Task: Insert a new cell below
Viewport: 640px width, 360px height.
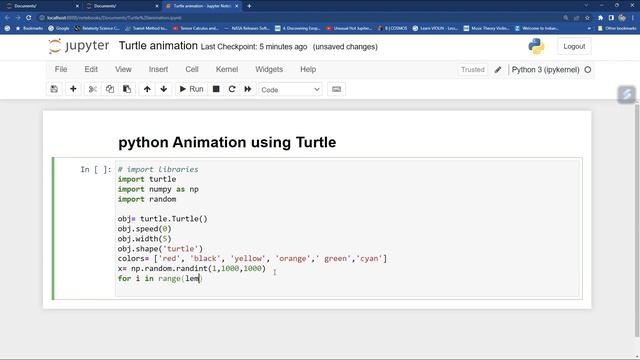Action: pyautogui.click(x=73, y=89)
